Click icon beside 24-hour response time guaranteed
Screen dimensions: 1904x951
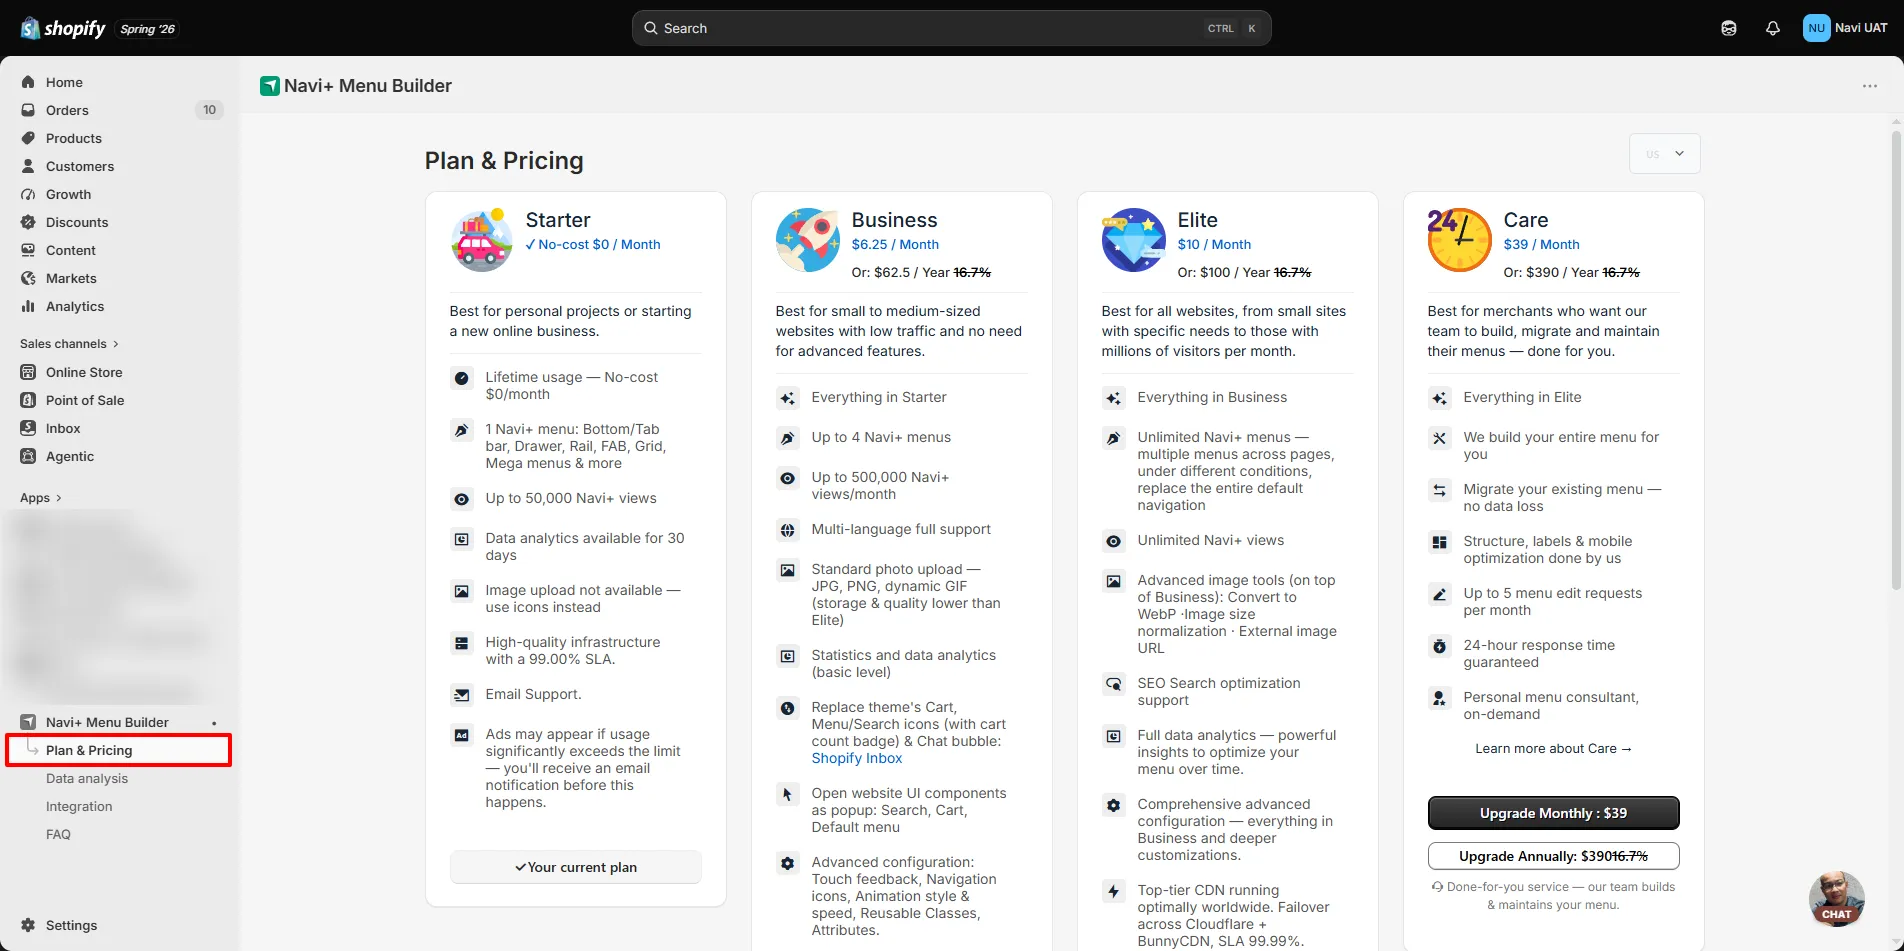click(x=1440, y=646)
